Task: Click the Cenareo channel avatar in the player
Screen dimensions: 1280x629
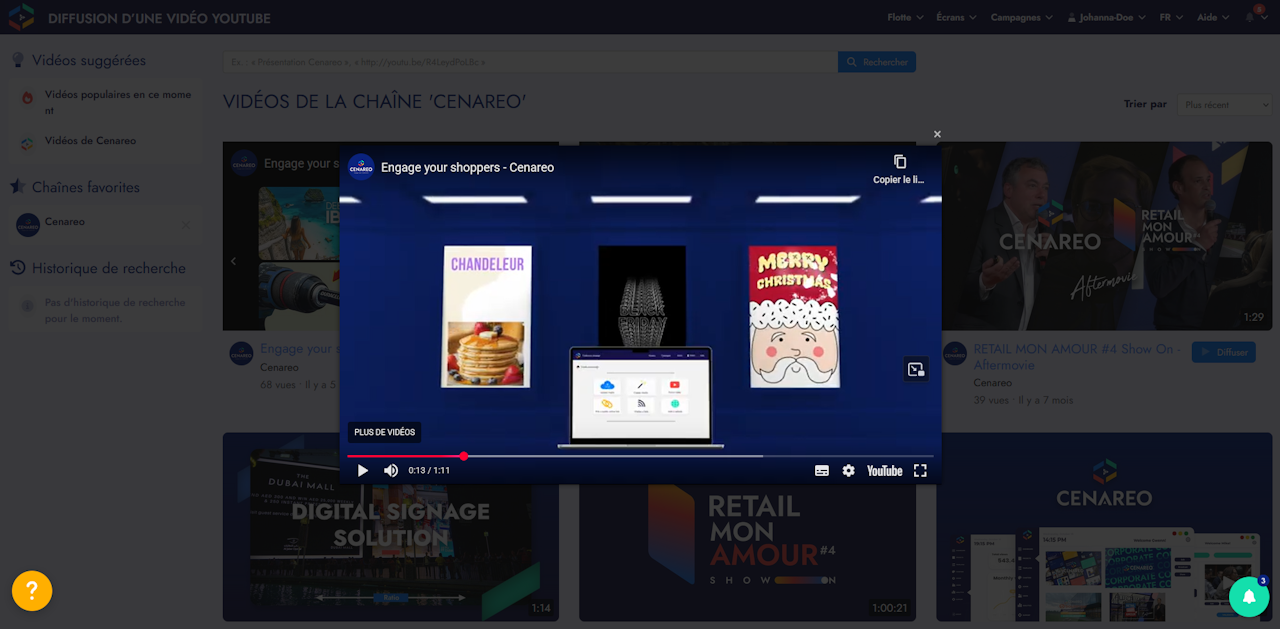Action: point(361,167)
